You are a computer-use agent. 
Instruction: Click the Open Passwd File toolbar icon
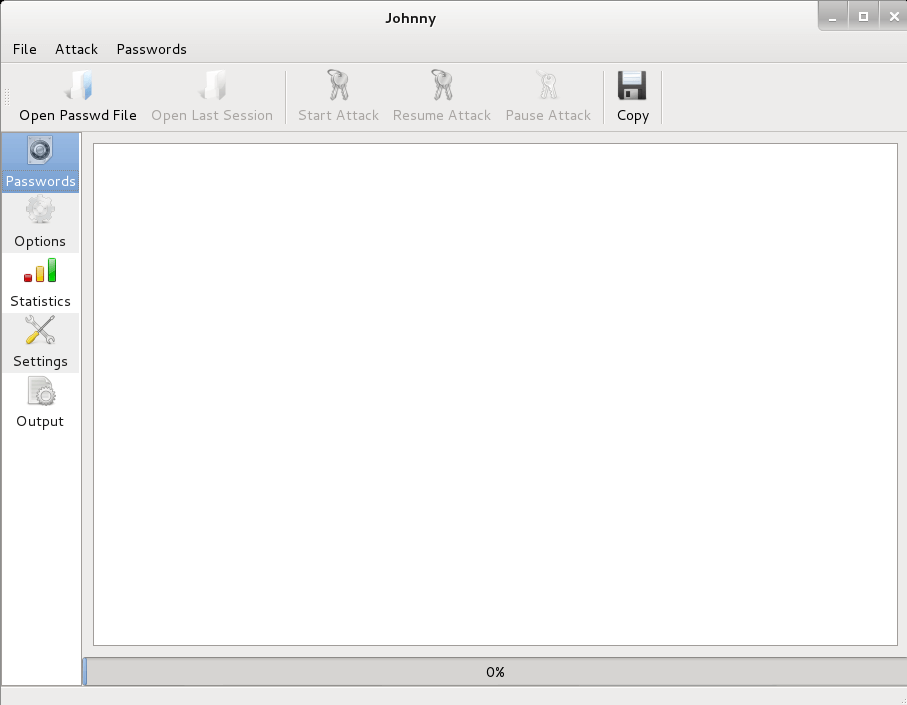77,87
